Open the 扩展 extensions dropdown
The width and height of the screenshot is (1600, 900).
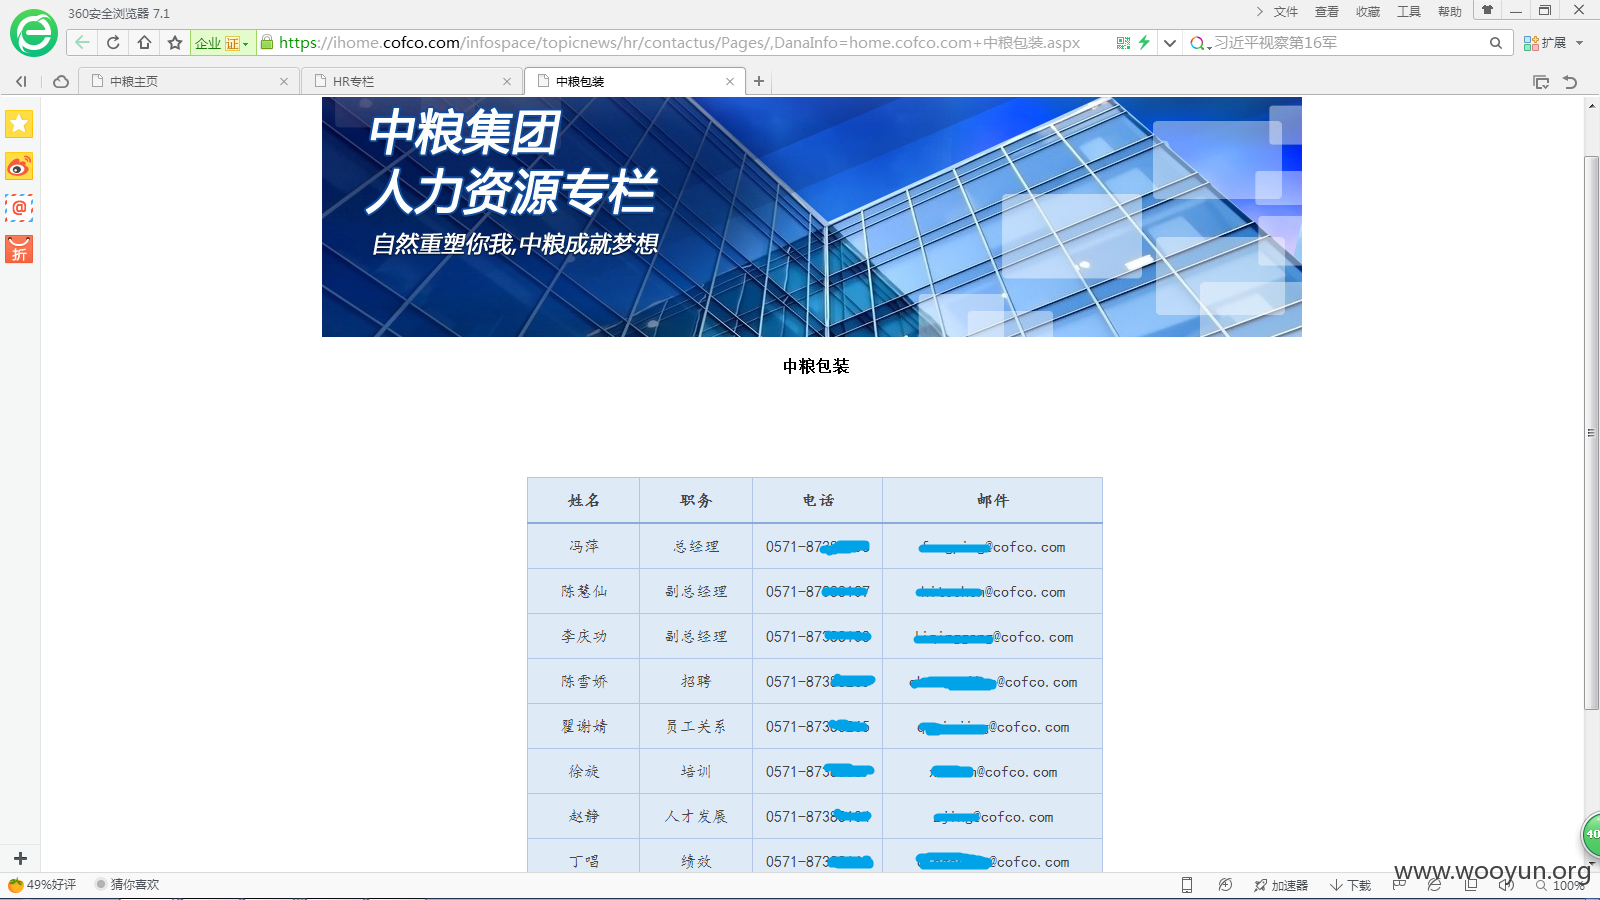(x=1553, y=43)
